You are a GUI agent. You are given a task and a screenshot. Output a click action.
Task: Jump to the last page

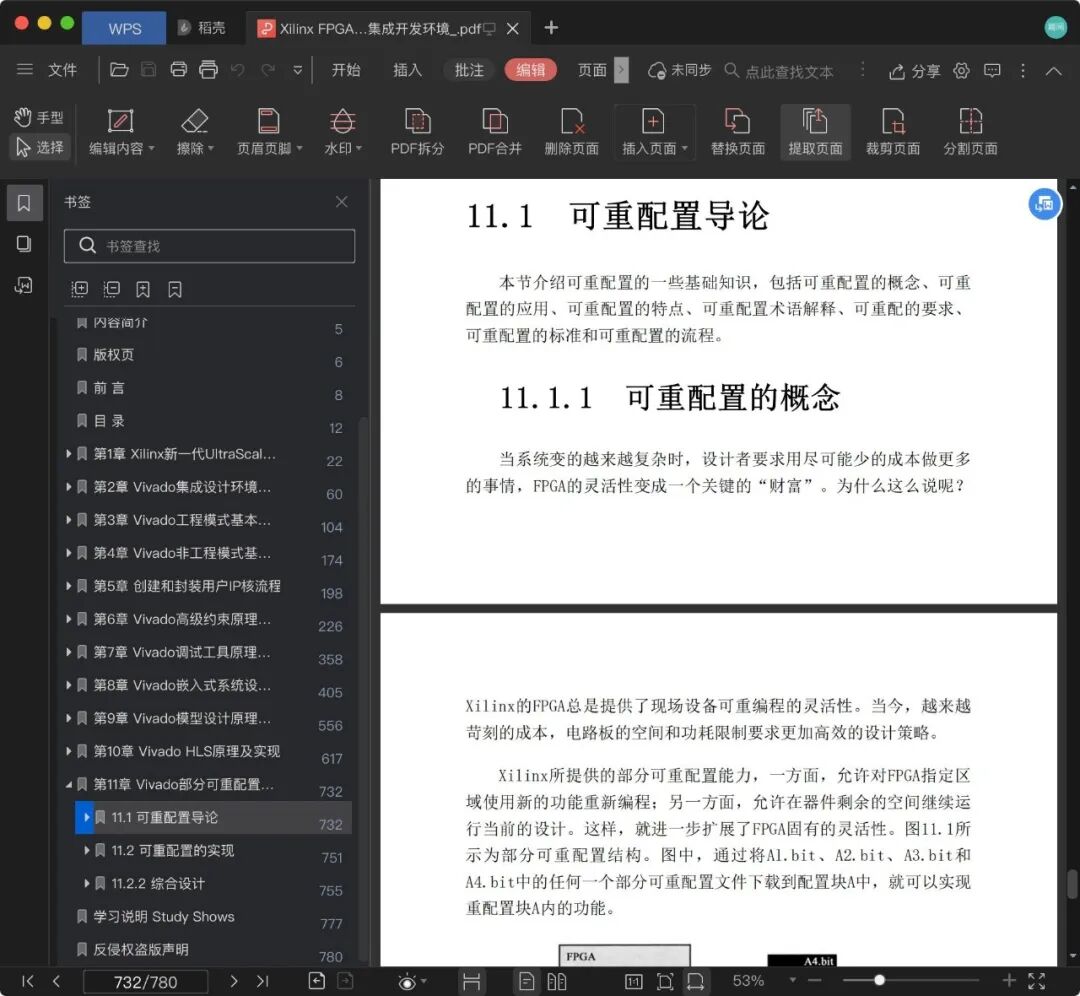262,982
